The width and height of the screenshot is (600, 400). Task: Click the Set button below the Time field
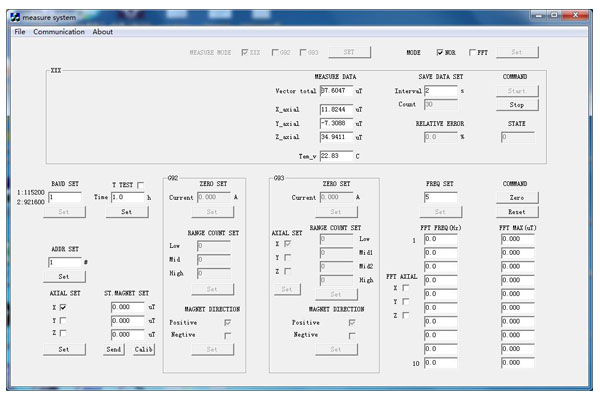126,212
